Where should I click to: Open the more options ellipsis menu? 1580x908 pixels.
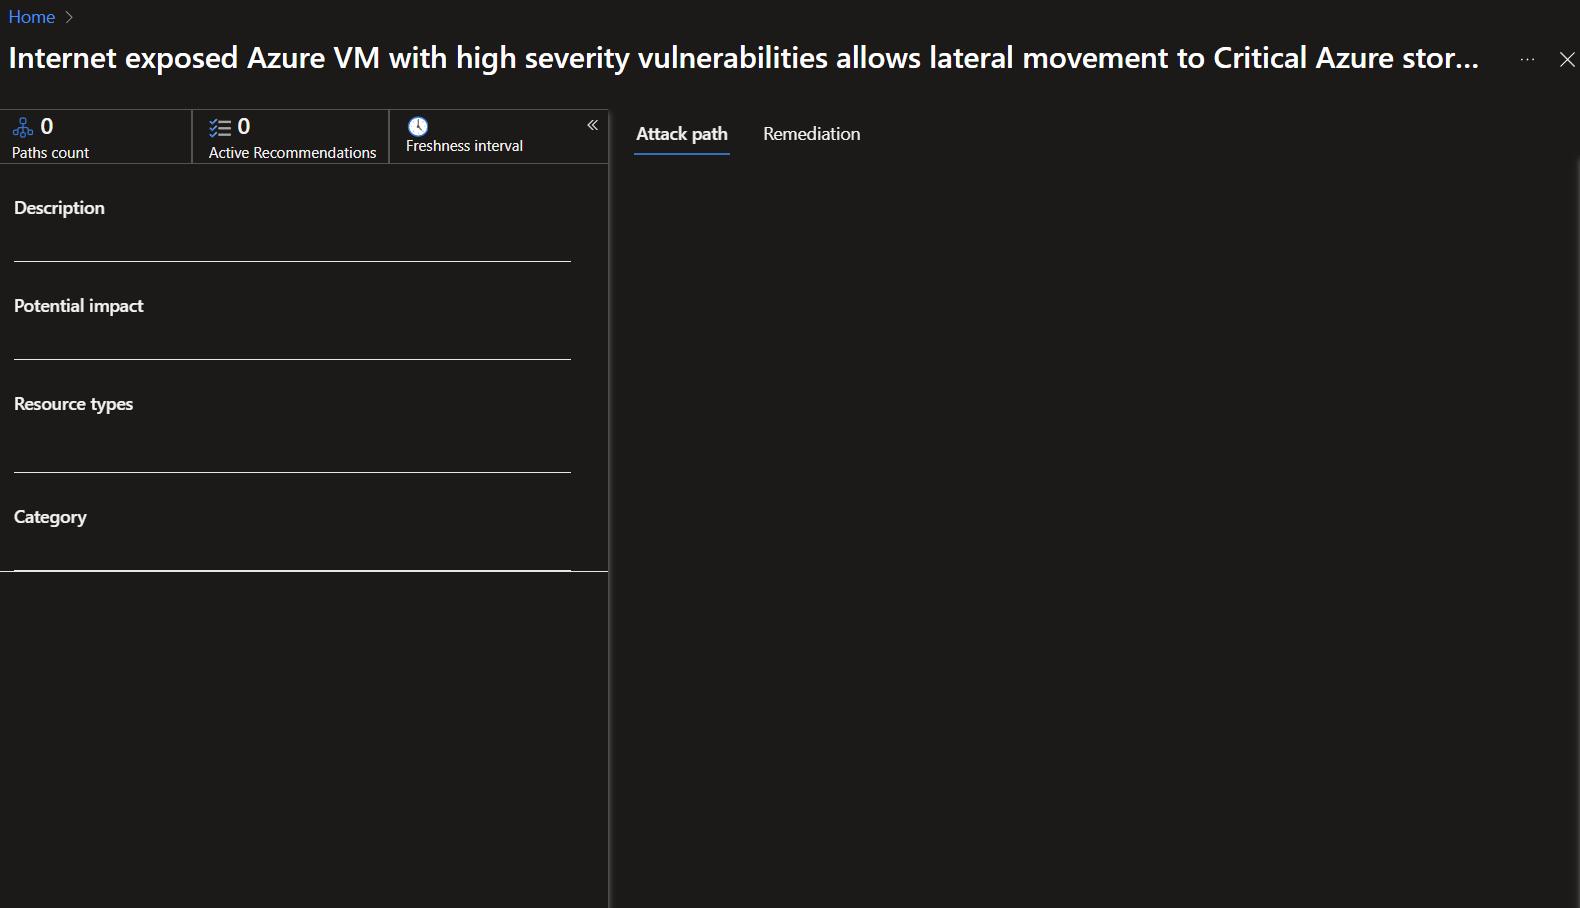click(x=1527, y=60)
